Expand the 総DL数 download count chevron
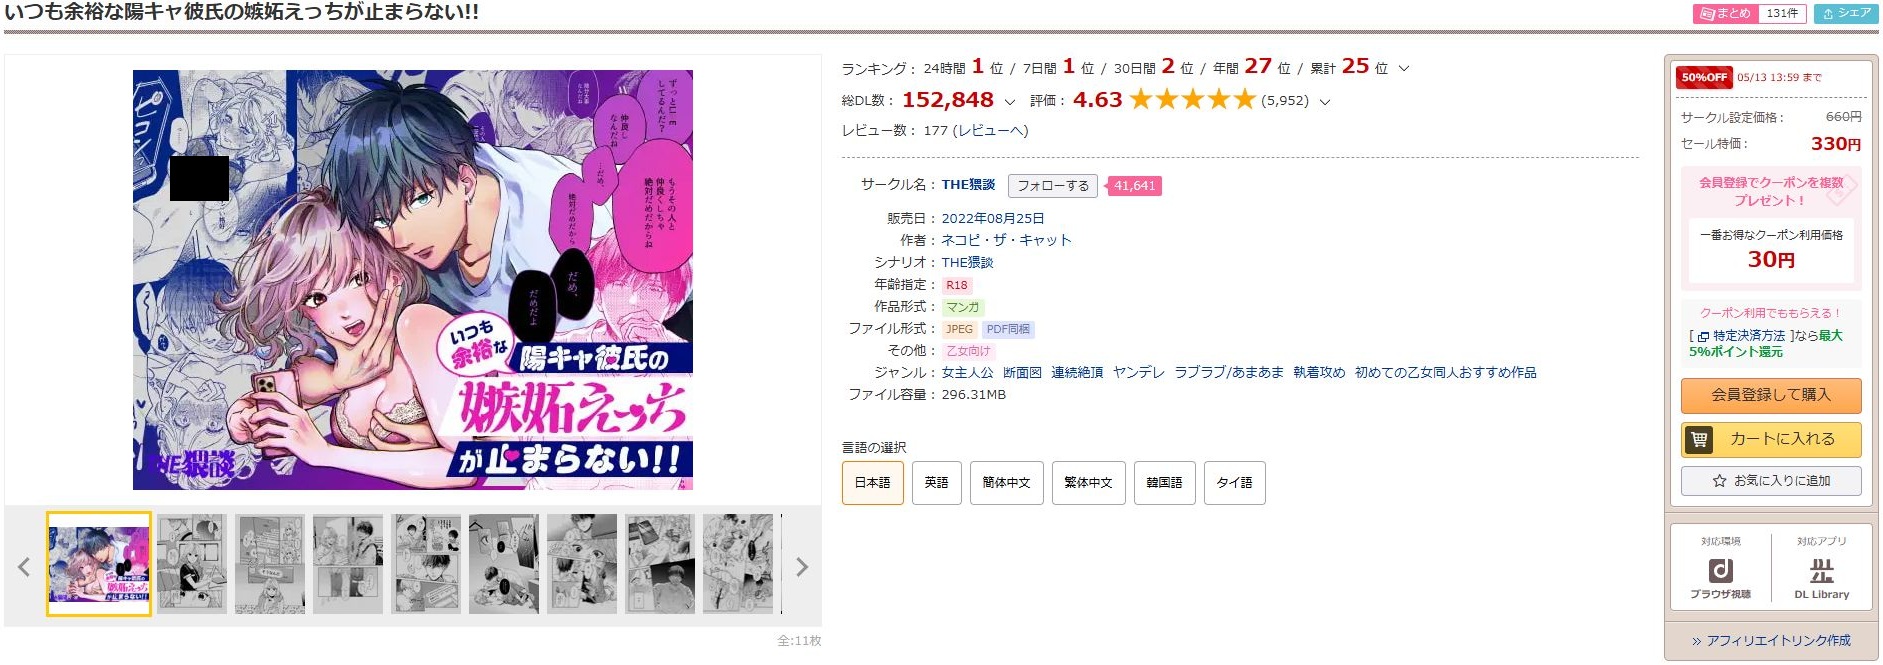This screenshot has height=665, width=1883. 1009,102
